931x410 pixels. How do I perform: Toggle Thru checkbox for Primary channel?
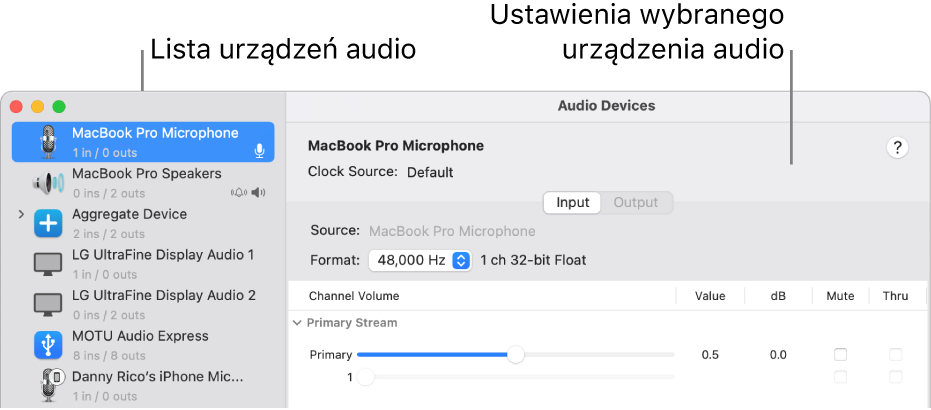pyautogui.click(x=895, y=355)
